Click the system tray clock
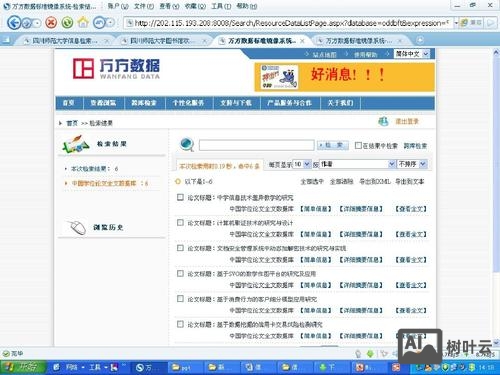The image size is (500, 375). tap(486, 367)
